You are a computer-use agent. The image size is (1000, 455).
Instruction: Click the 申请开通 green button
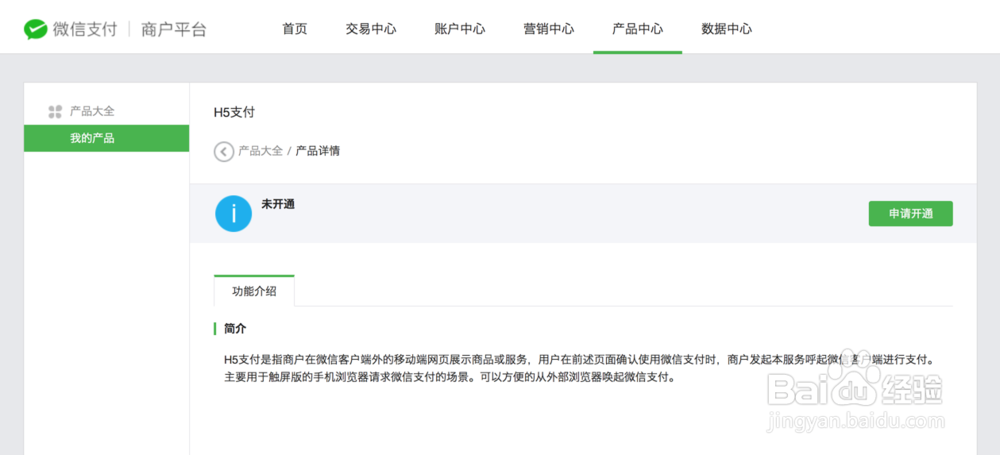(911, 214)
